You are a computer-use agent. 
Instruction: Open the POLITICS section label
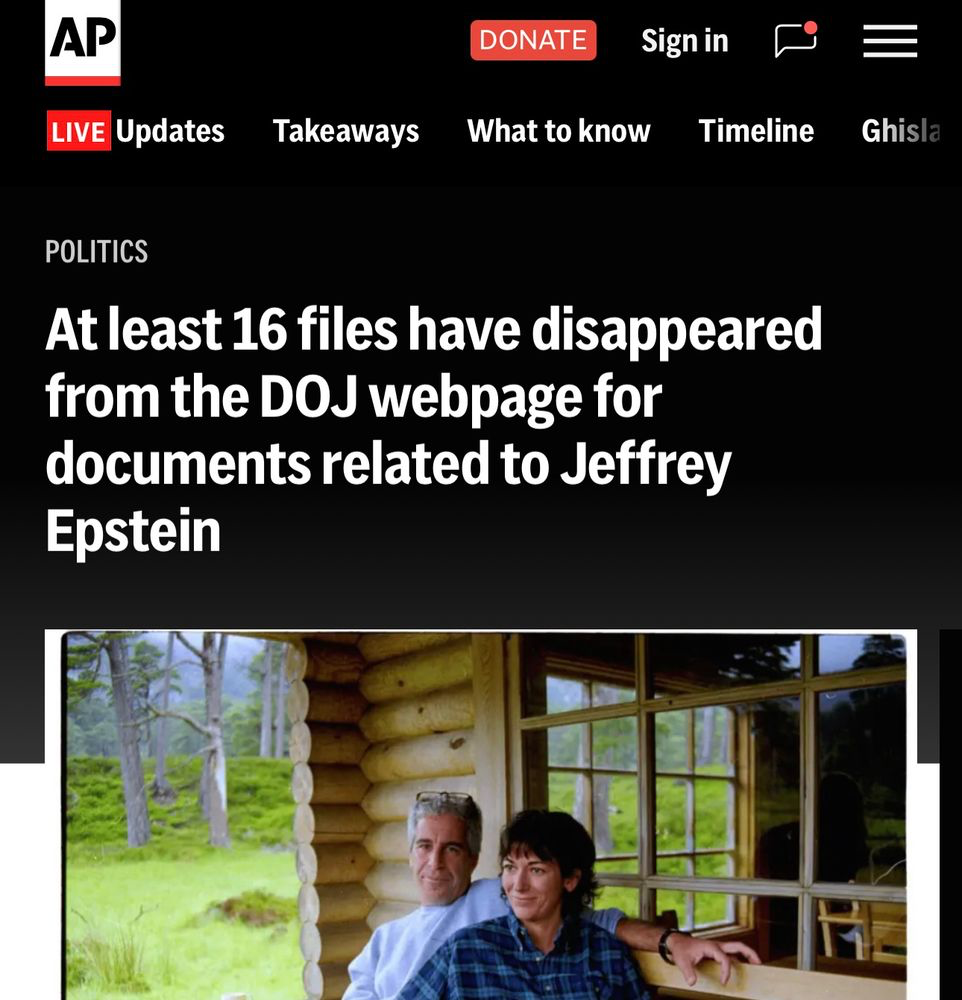pos(96,251)
